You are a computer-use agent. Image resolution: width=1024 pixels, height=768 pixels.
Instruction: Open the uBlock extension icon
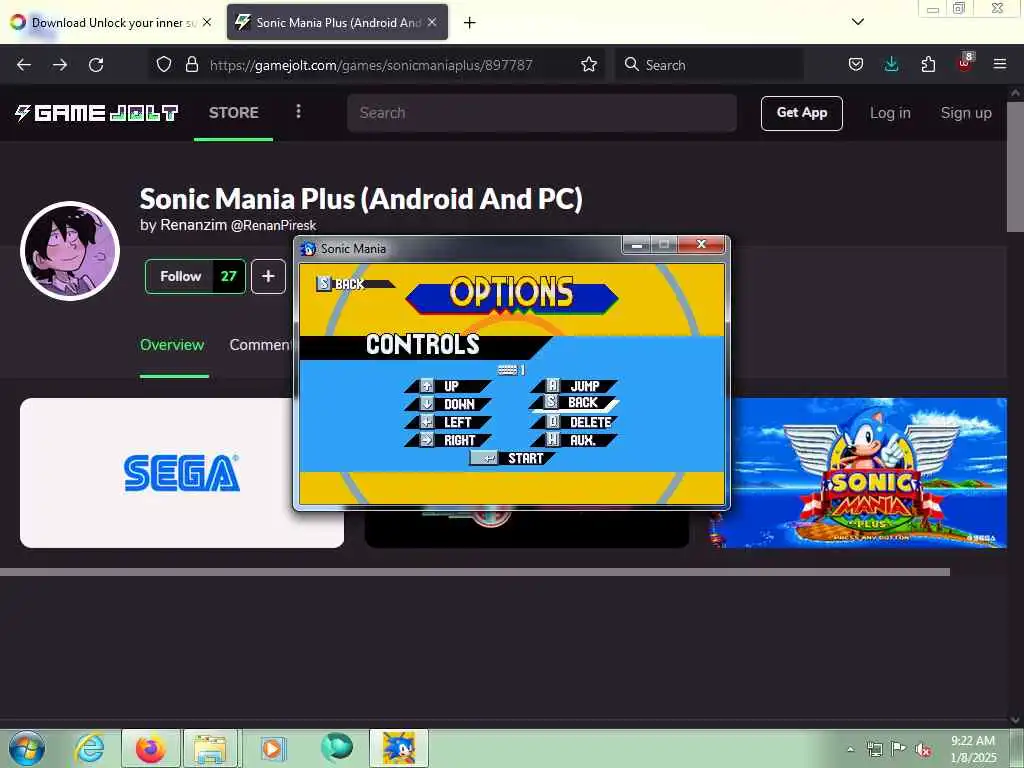(965, 63)
